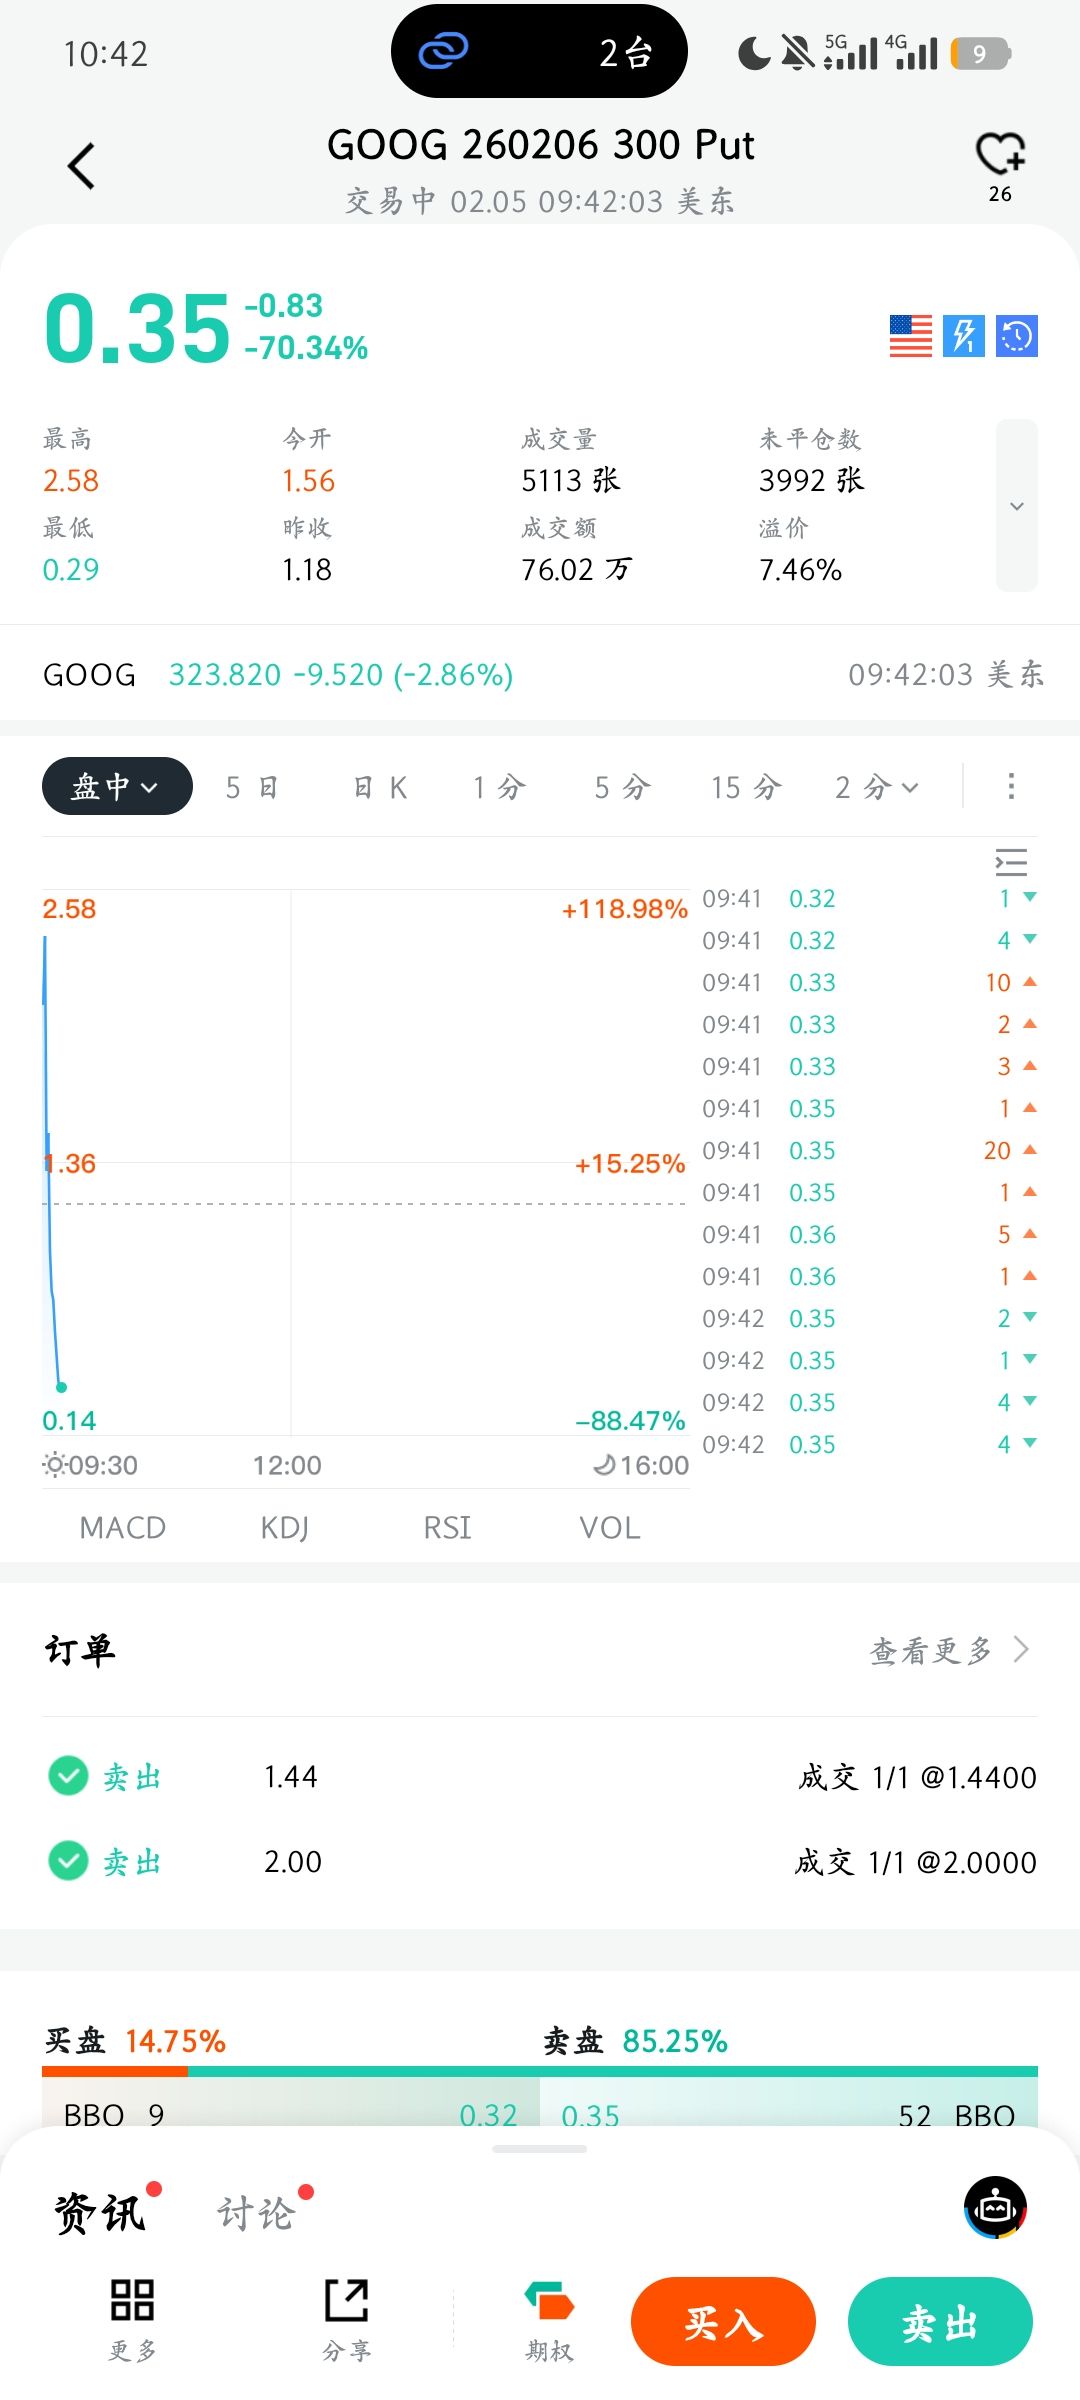The width and height of the screenshot is (1080, 2400).
Task: Open the 2分 interval dropdown
Action: [x=876, y=788]
